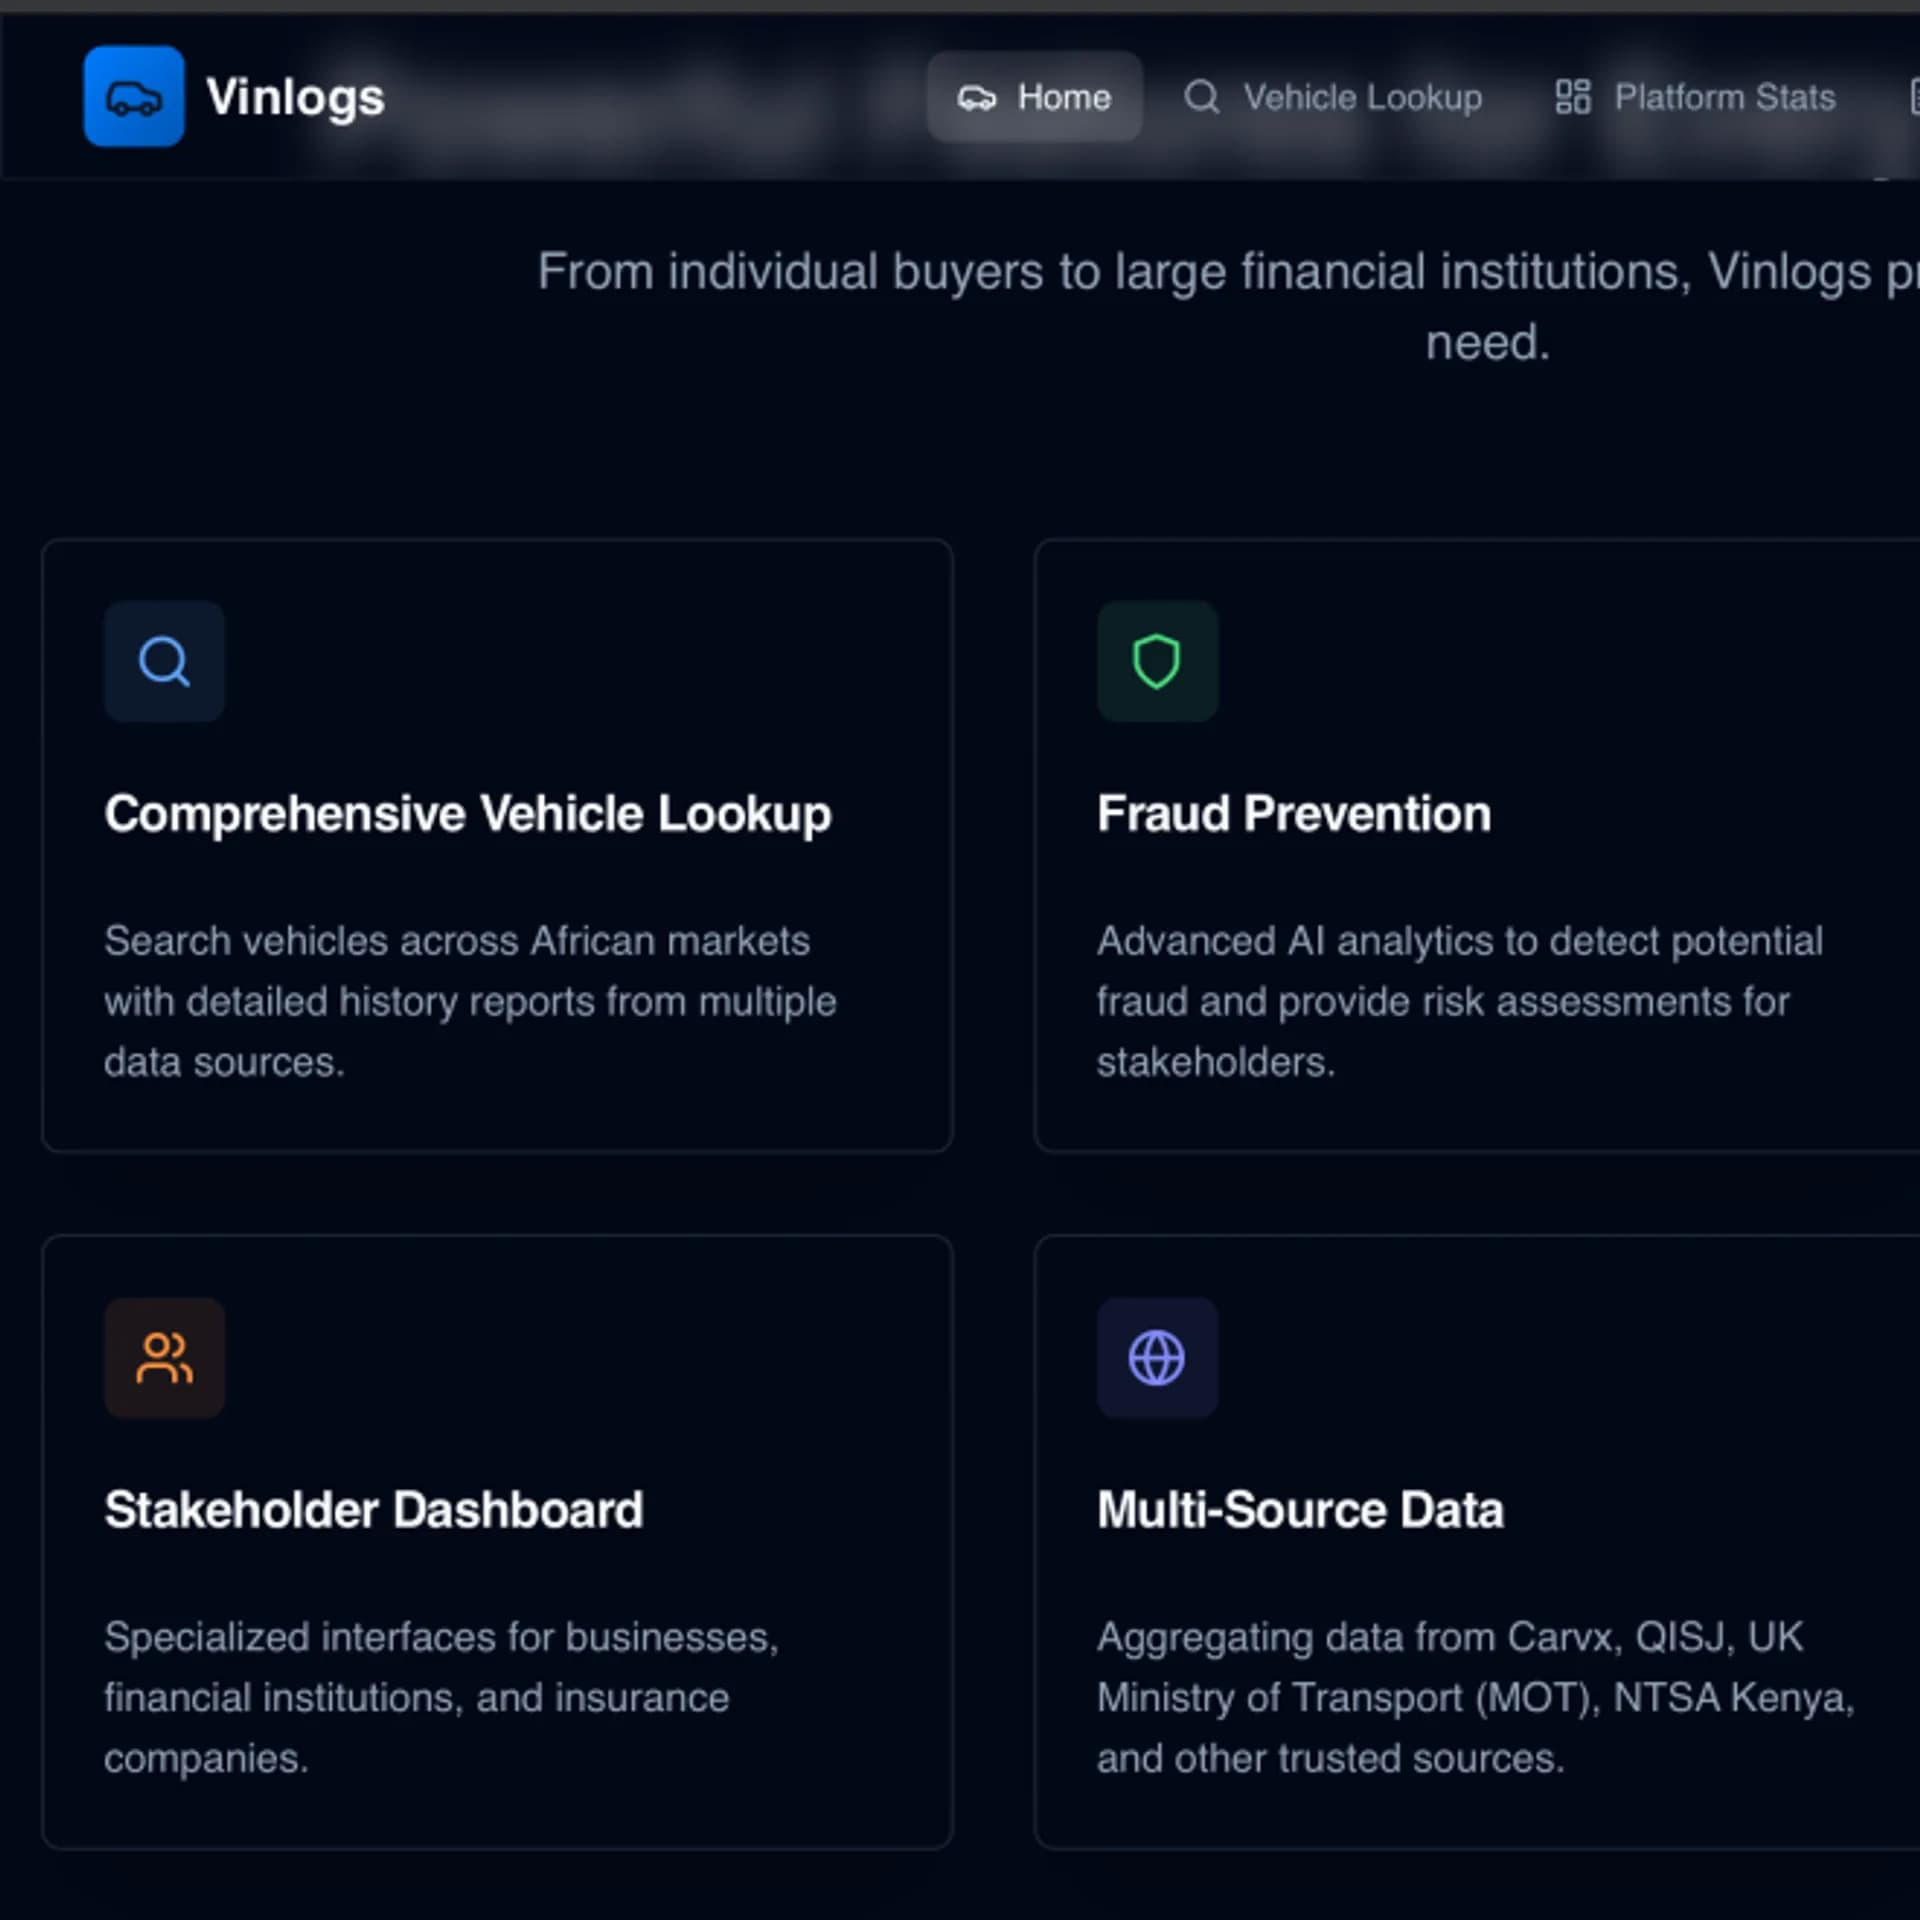This screenshot has height=1920, width=1920.
Task: Click the Aggregating data from Carvx description
Action: point(1476,1698)
